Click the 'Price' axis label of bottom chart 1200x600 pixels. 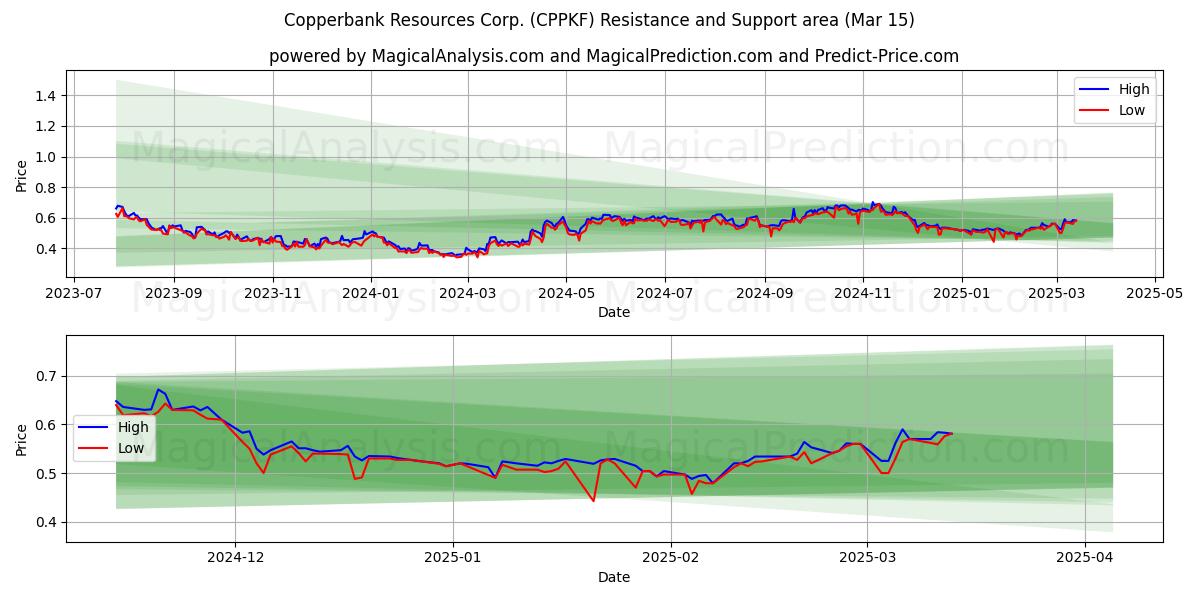coord(22,439)
